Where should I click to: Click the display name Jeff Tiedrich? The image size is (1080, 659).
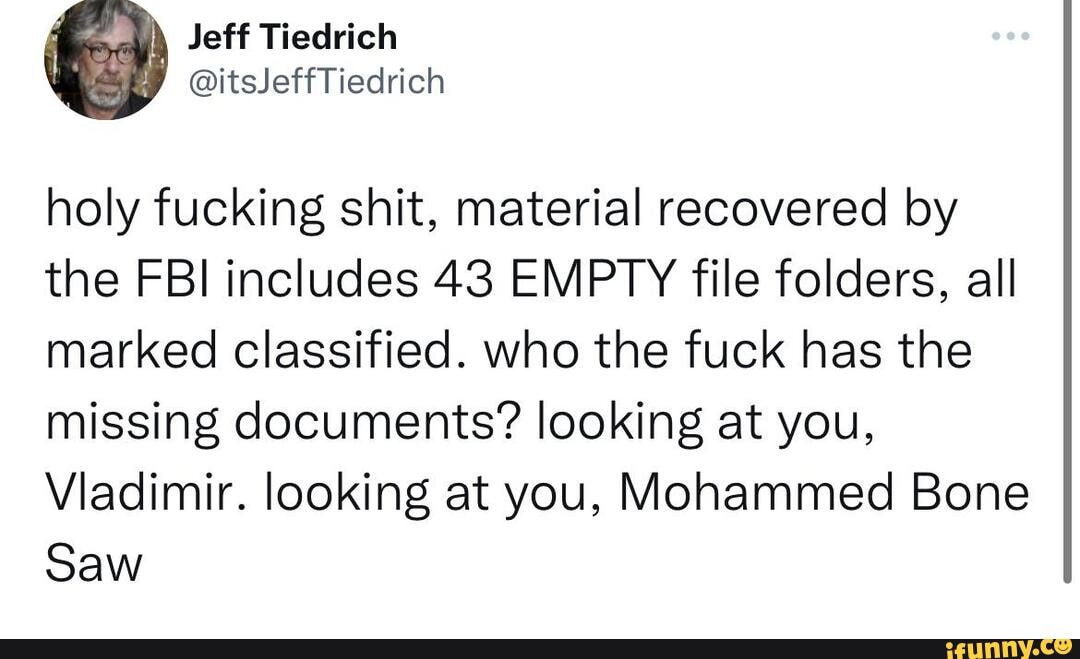click(x=292, y=37)
